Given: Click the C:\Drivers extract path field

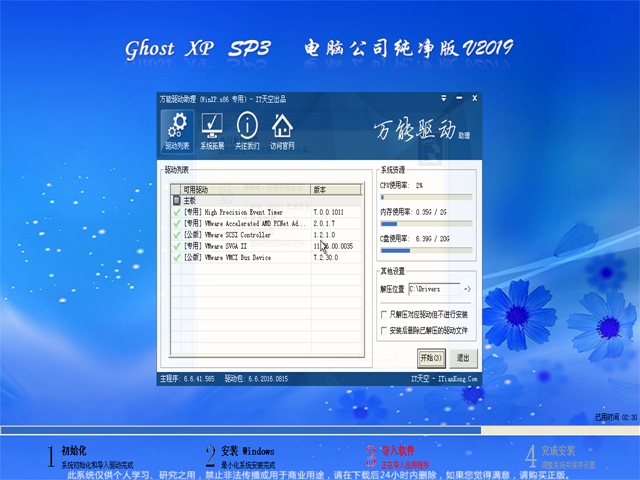Looking at the screenshot, I should coord(434,289).
